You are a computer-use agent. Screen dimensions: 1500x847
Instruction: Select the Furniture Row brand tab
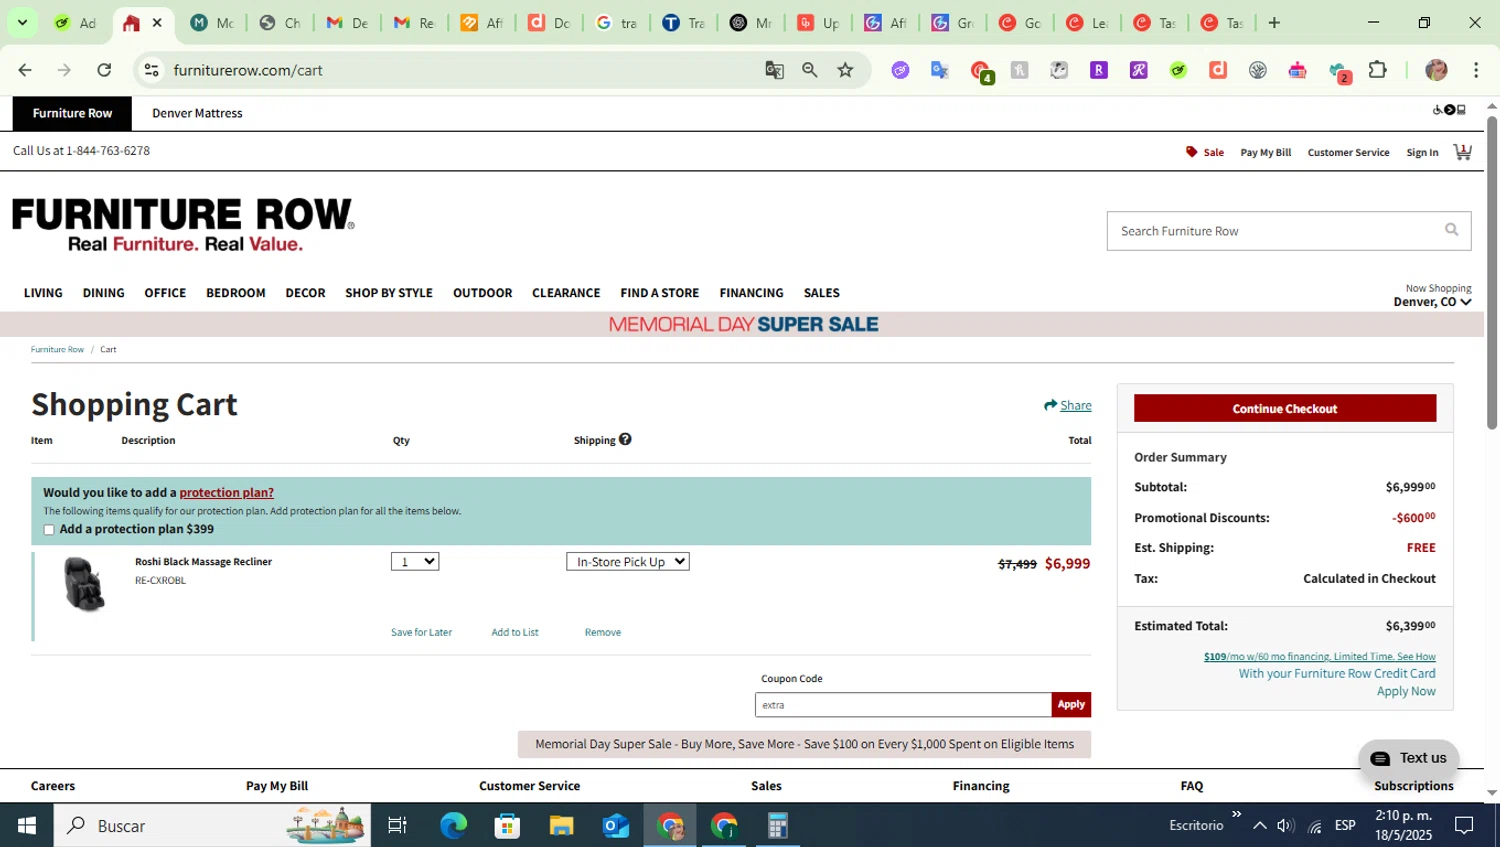tap(72, 113)
